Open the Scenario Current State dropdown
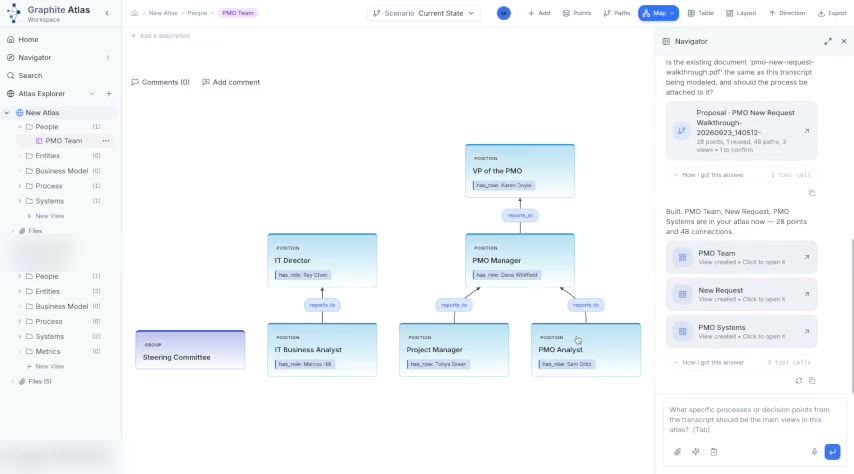This screenshot has height=474, width=854. tap(424, 13)
